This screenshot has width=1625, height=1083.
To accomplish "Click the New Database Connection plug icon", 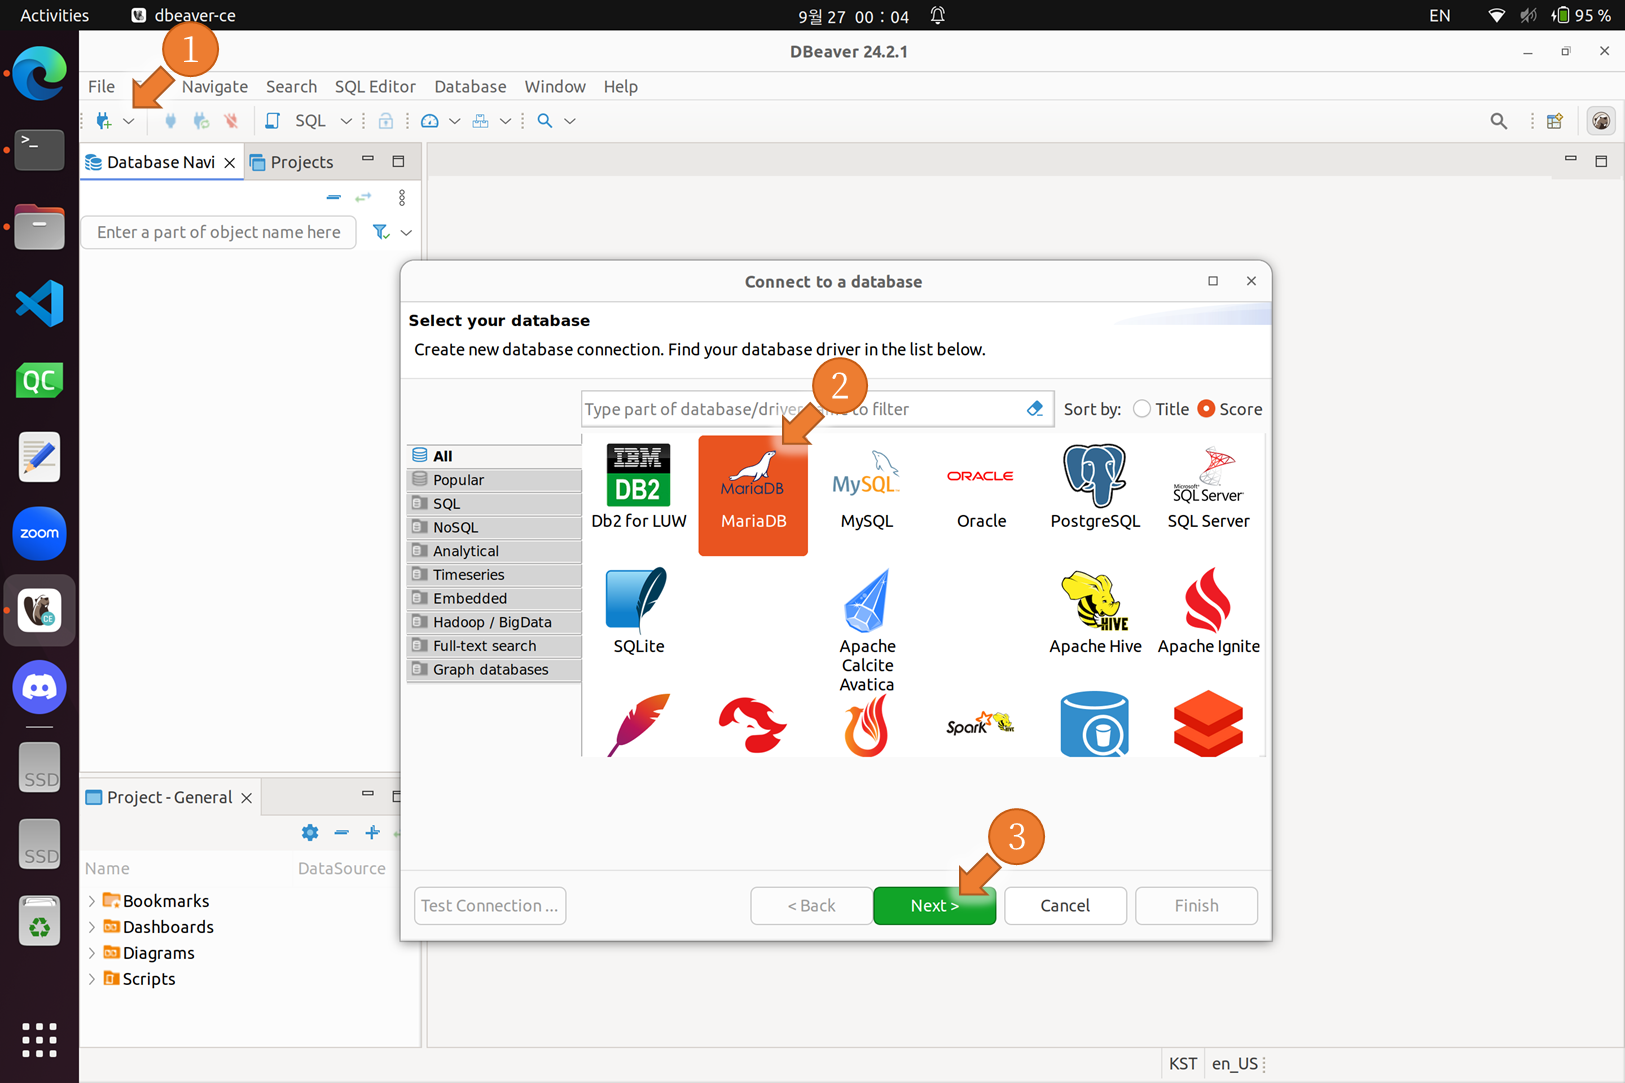I will click(103, 121).
